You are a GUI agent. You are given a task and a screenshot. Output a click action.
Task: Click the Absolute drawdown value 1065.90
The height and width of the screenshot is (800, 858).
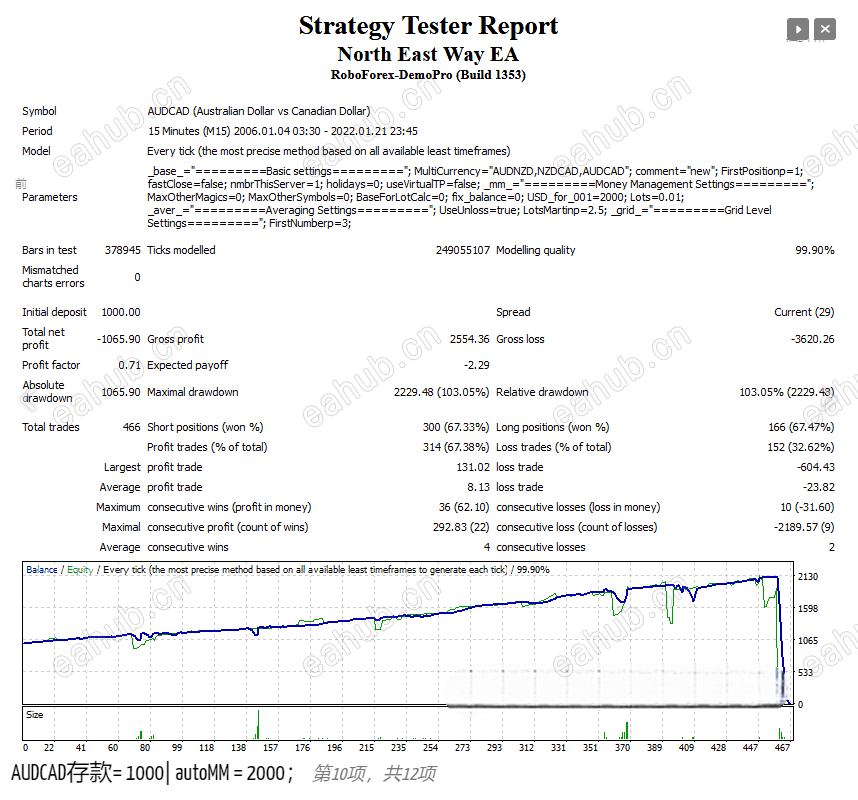click(x=121, y=392)
